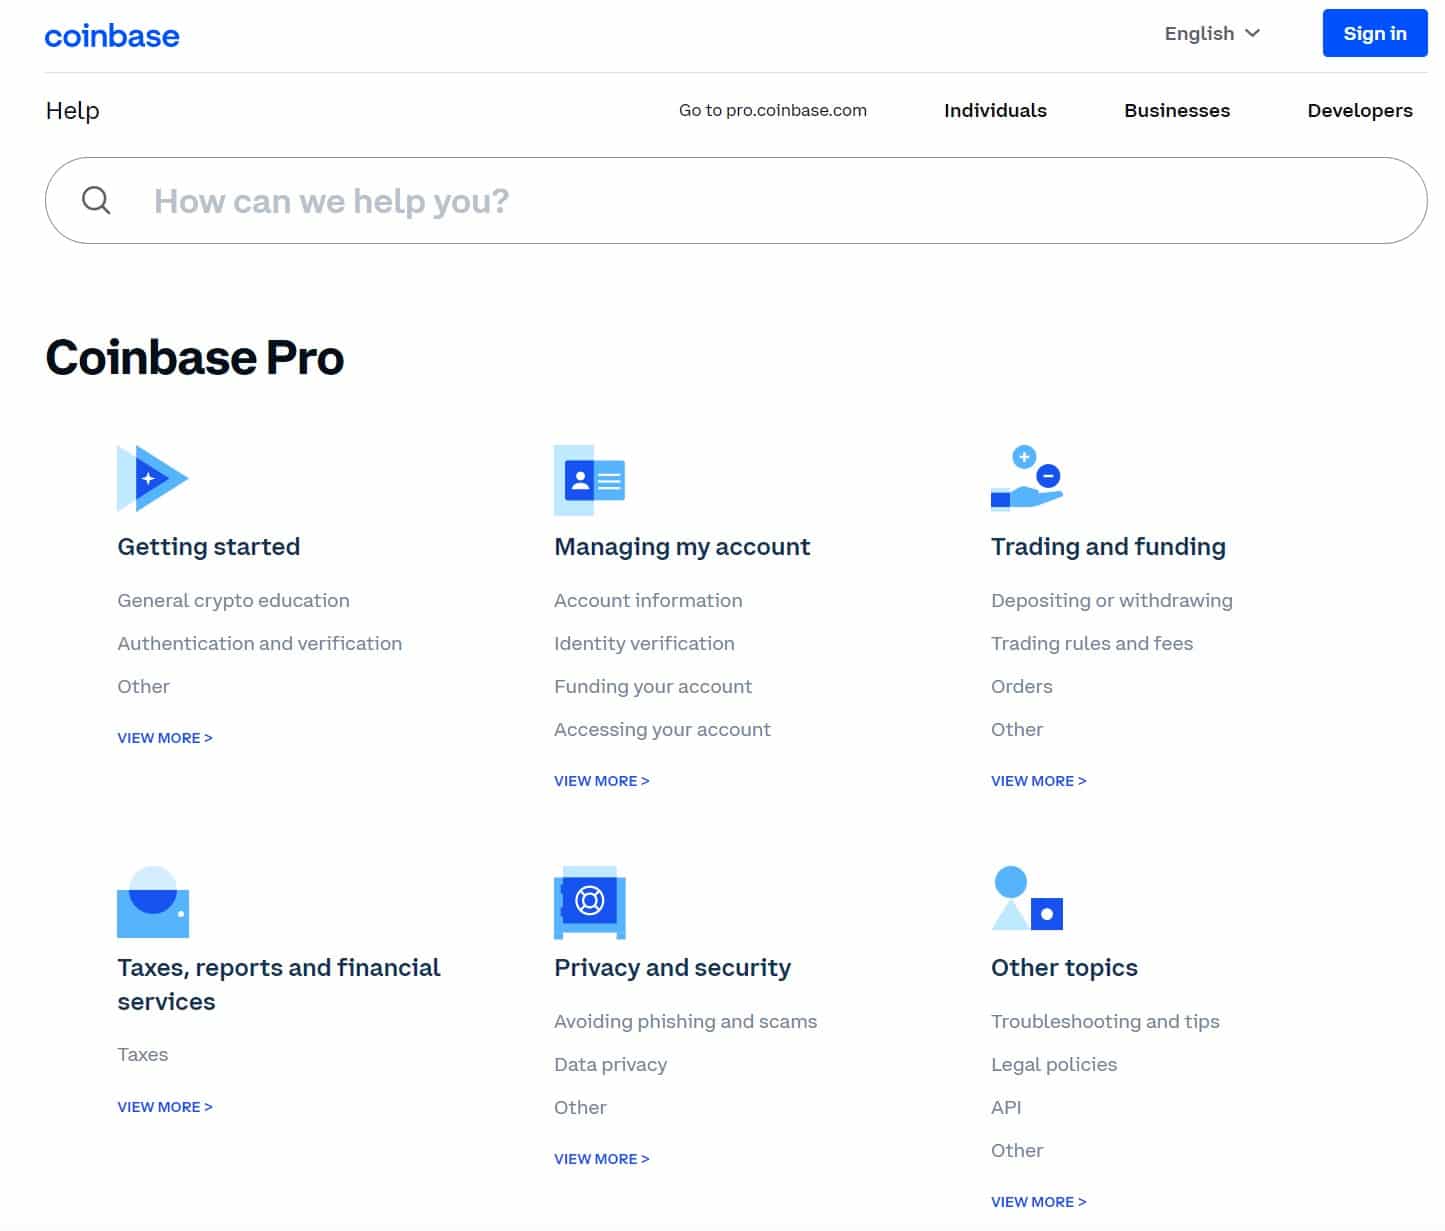Screen dimensions: 1445x1231
Task: Expand View More under Other topics
Action: [x=1039, y=1202]
